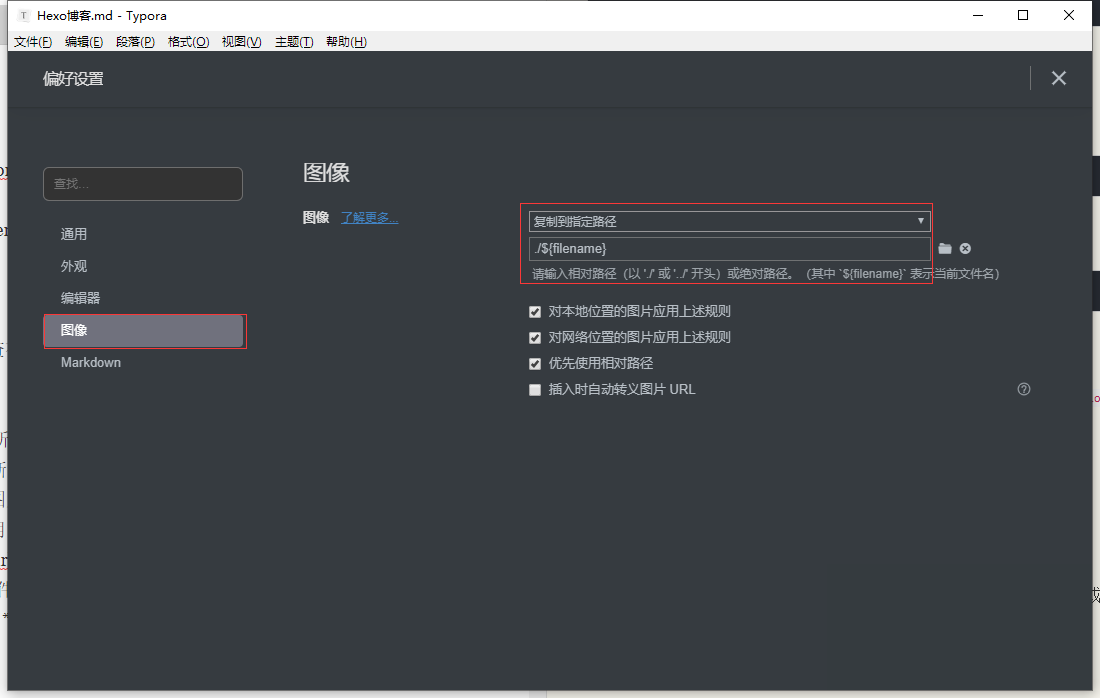Viewport: 1100px width, 698px height.
Task: Open the 格式 menu
Action: click(x=188, y=42)
